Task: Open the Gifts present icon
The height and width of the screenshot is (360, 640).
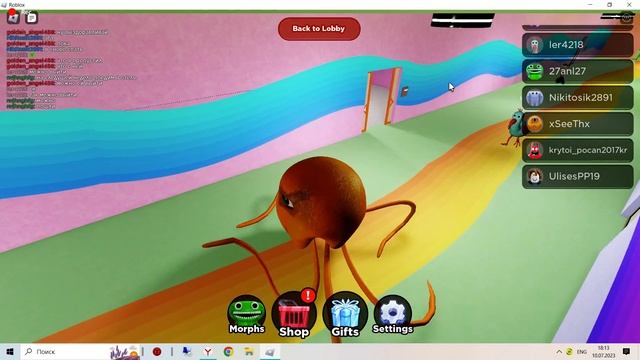Action: 345,314
